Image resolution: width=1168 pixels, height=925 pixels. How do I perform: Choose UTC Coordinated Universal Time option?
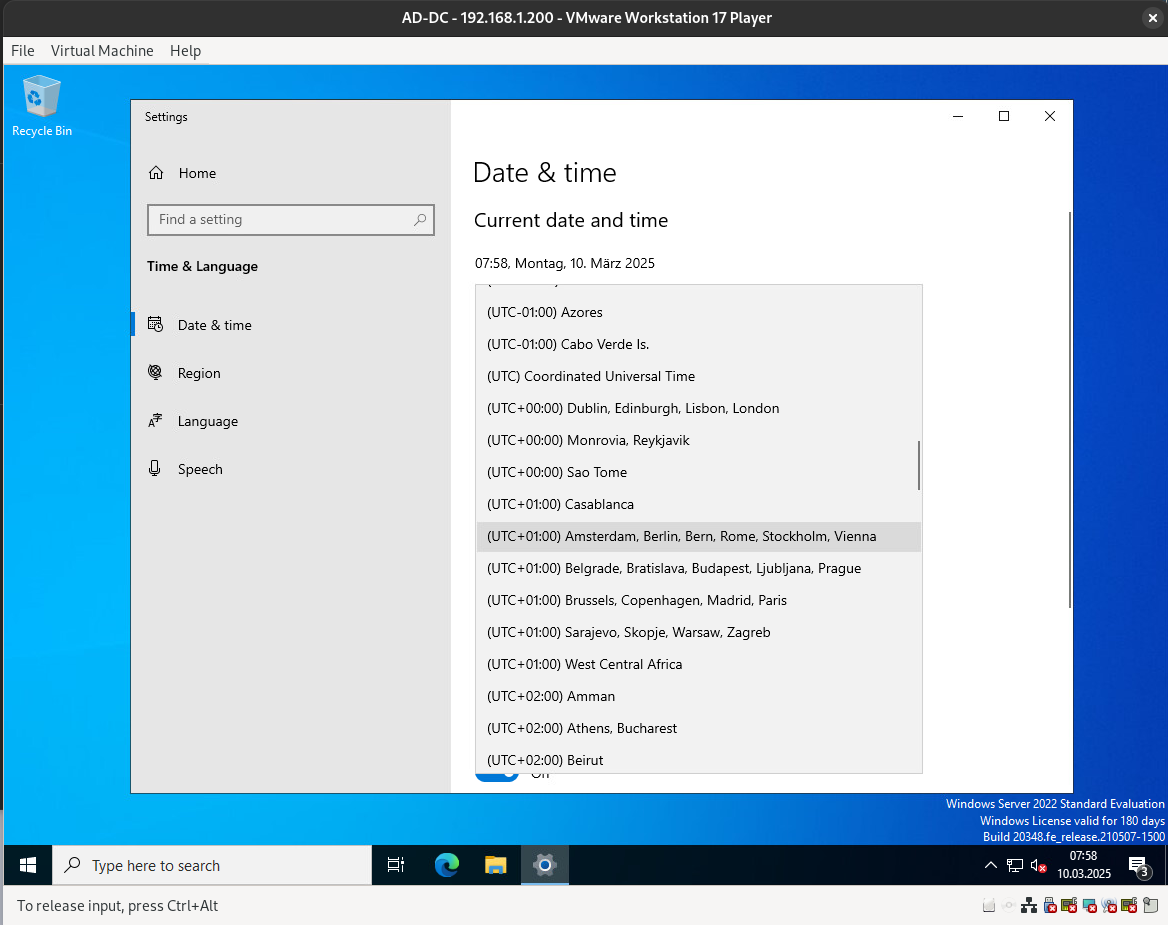pyautogui.click(x=590, y=376)
